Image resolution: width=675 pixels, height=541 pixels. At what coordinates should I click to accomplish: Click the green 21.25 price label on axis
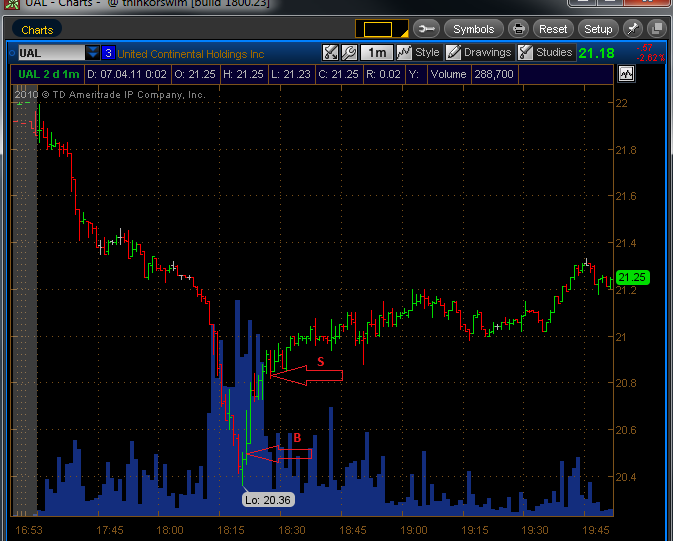click(x=632, y=277)
